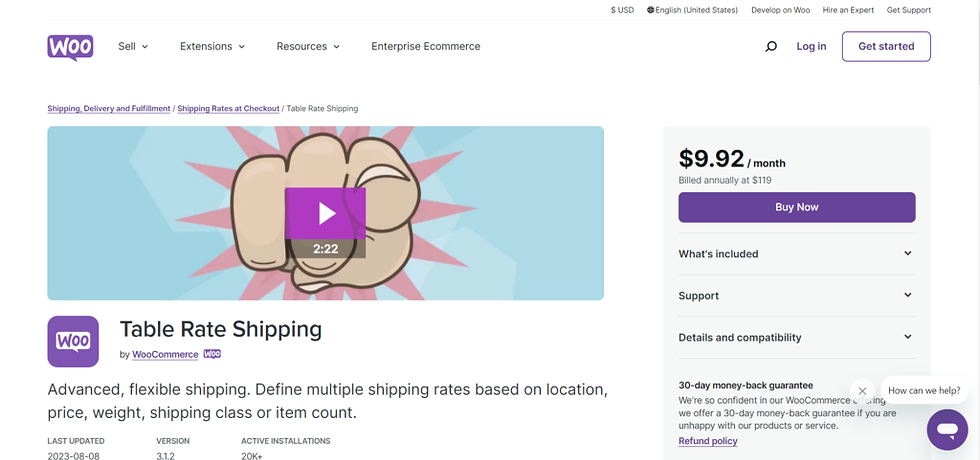Navigate to Shipping Rates at Checkout breadcrumb
Screen dimensions: 980x460
229,108
